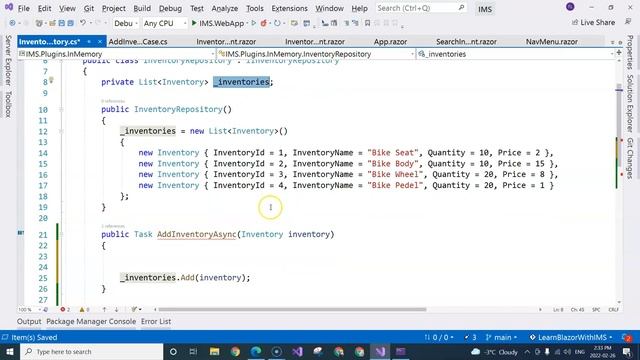Switch to the SearchIn...nt.razor tab
This screenshot has height=360, width=640.
[466, 42]
